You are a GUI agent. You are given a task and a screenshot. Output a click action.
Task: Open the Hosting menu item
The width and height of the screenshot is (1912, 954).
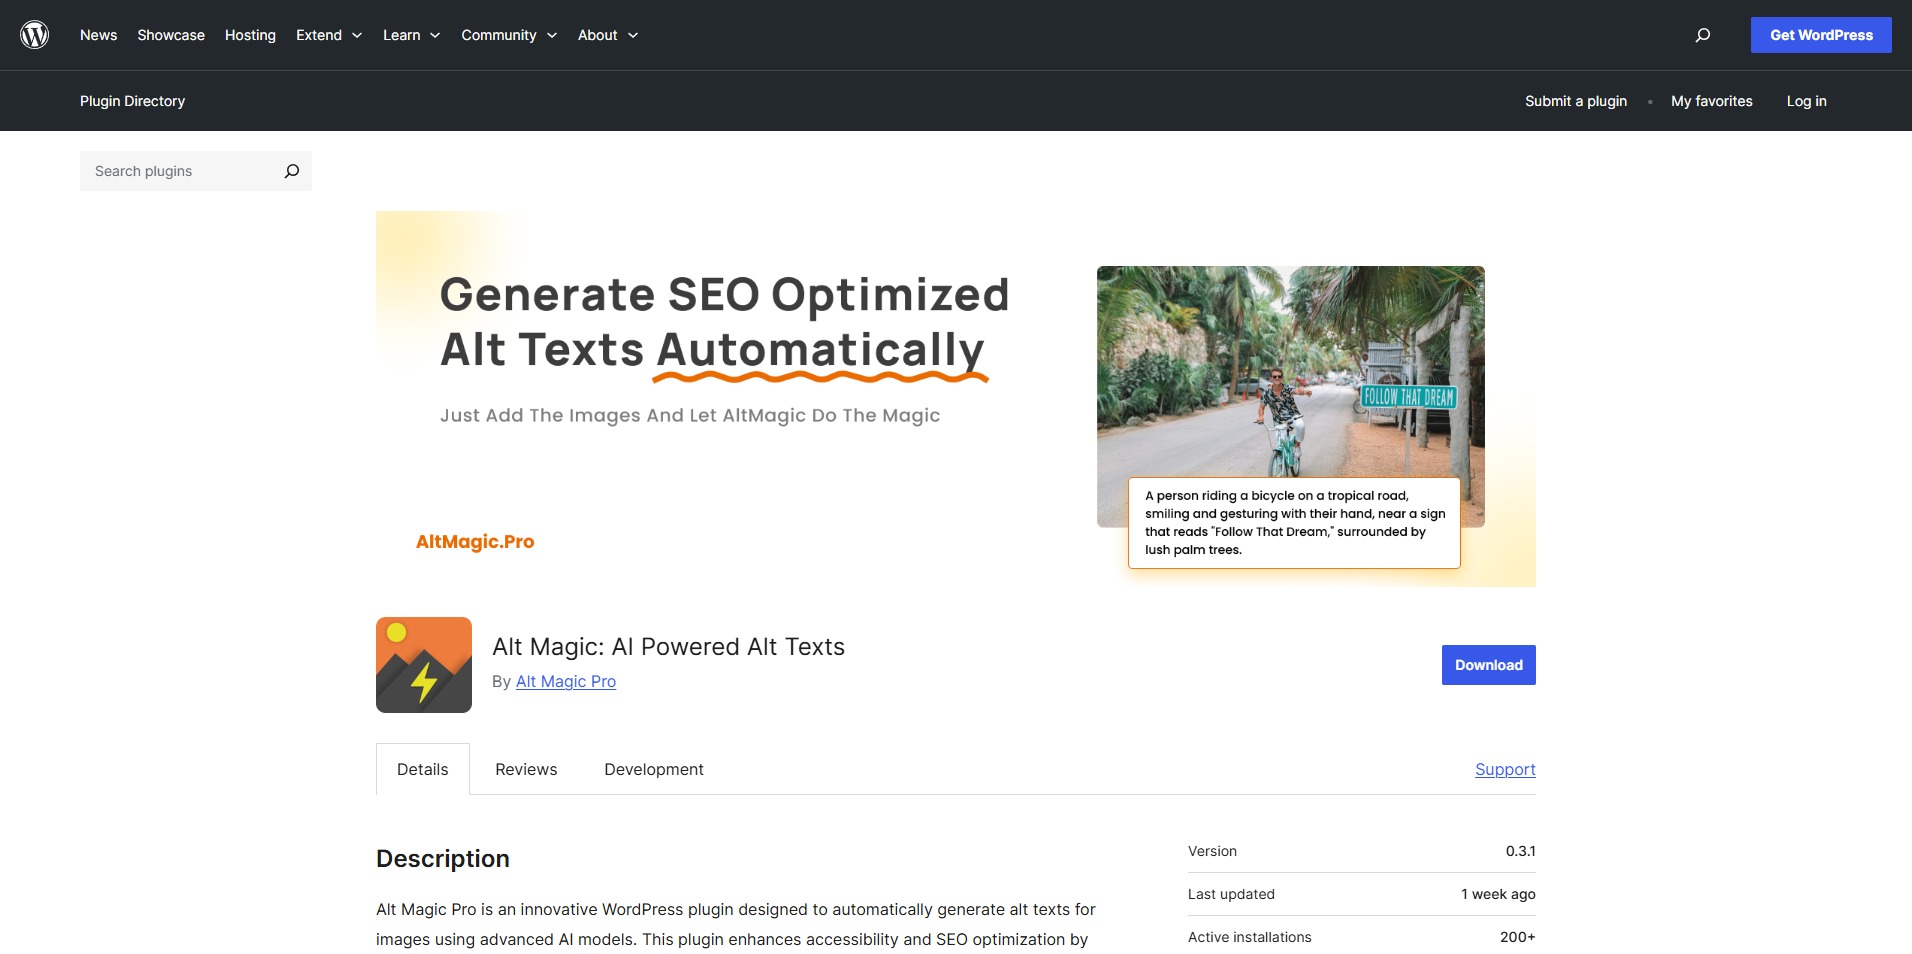pyautogui.click(x=250, y=35)
